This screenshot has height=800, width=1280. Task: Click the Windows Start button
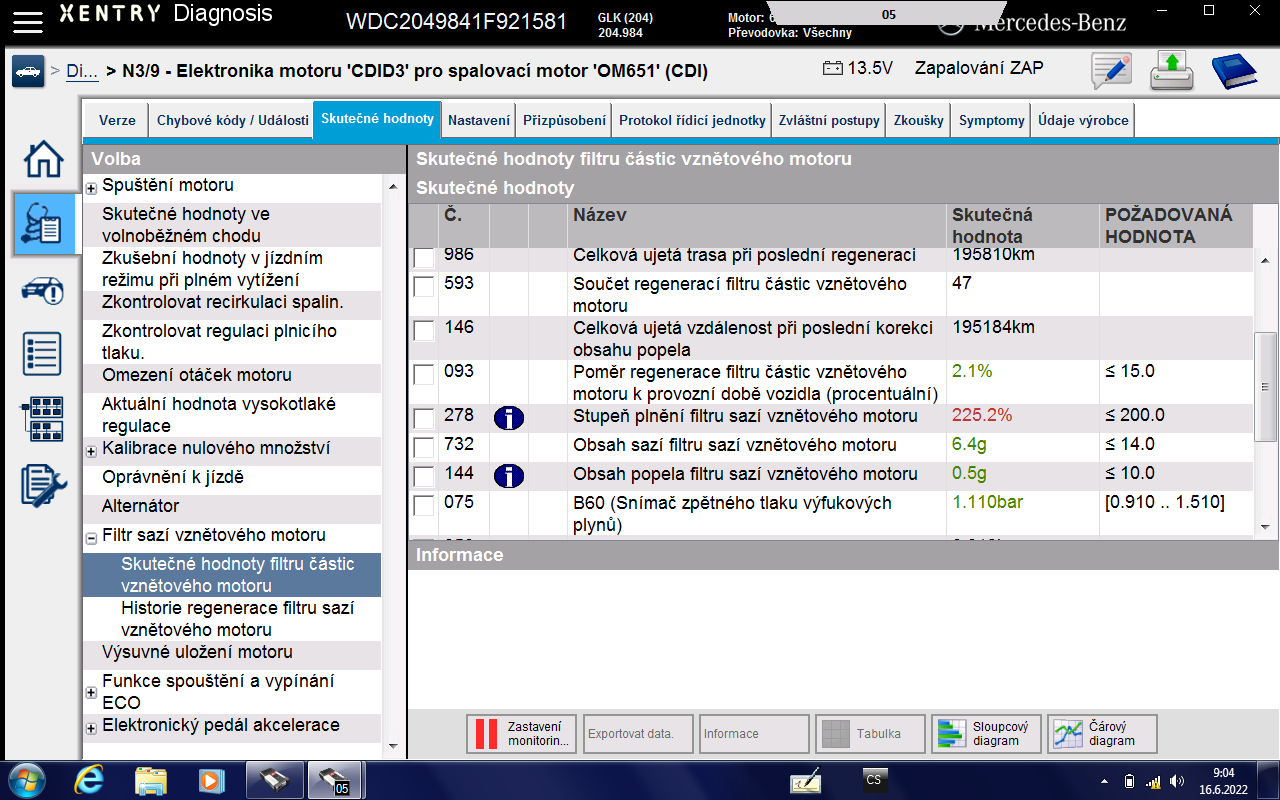[27, 779]
